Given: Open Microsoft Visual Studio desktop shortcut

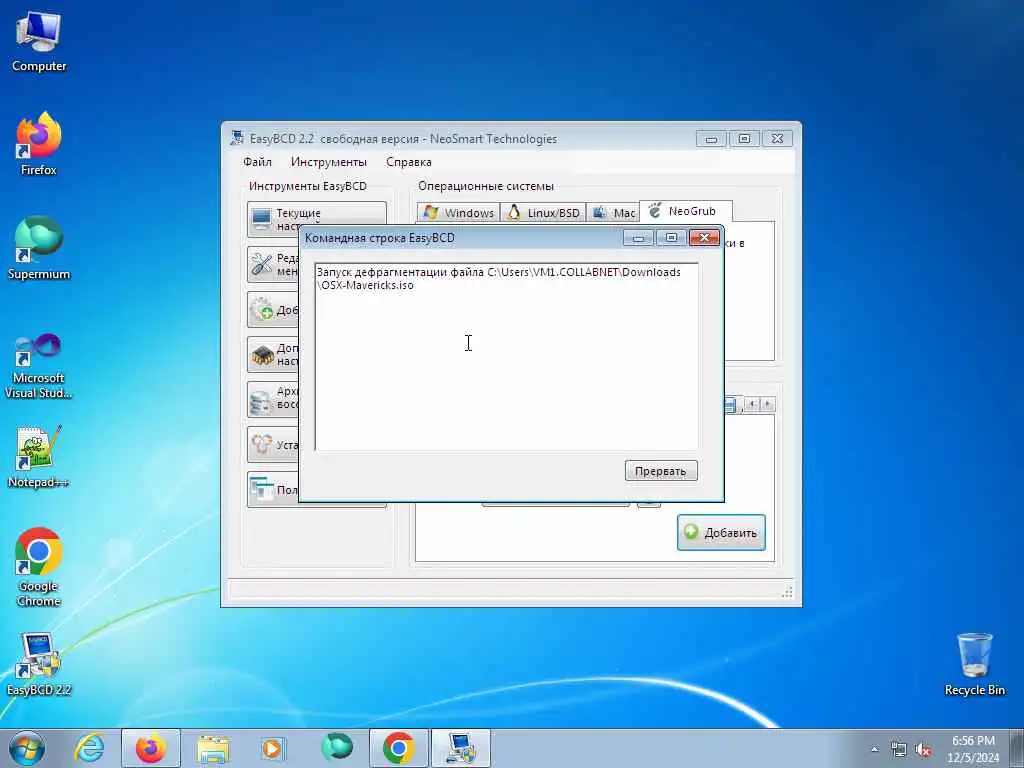Looking at the screenshot, I should coord(39,366).
